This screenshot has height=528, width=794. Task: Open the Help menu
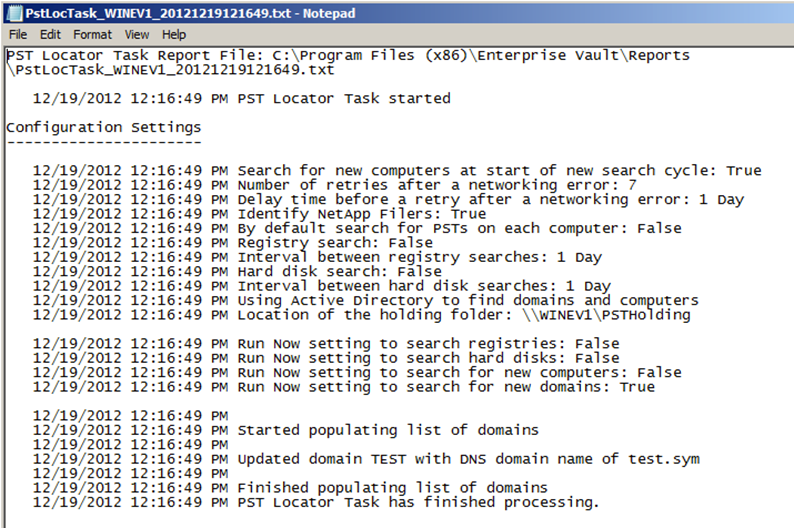pos(174,34)
